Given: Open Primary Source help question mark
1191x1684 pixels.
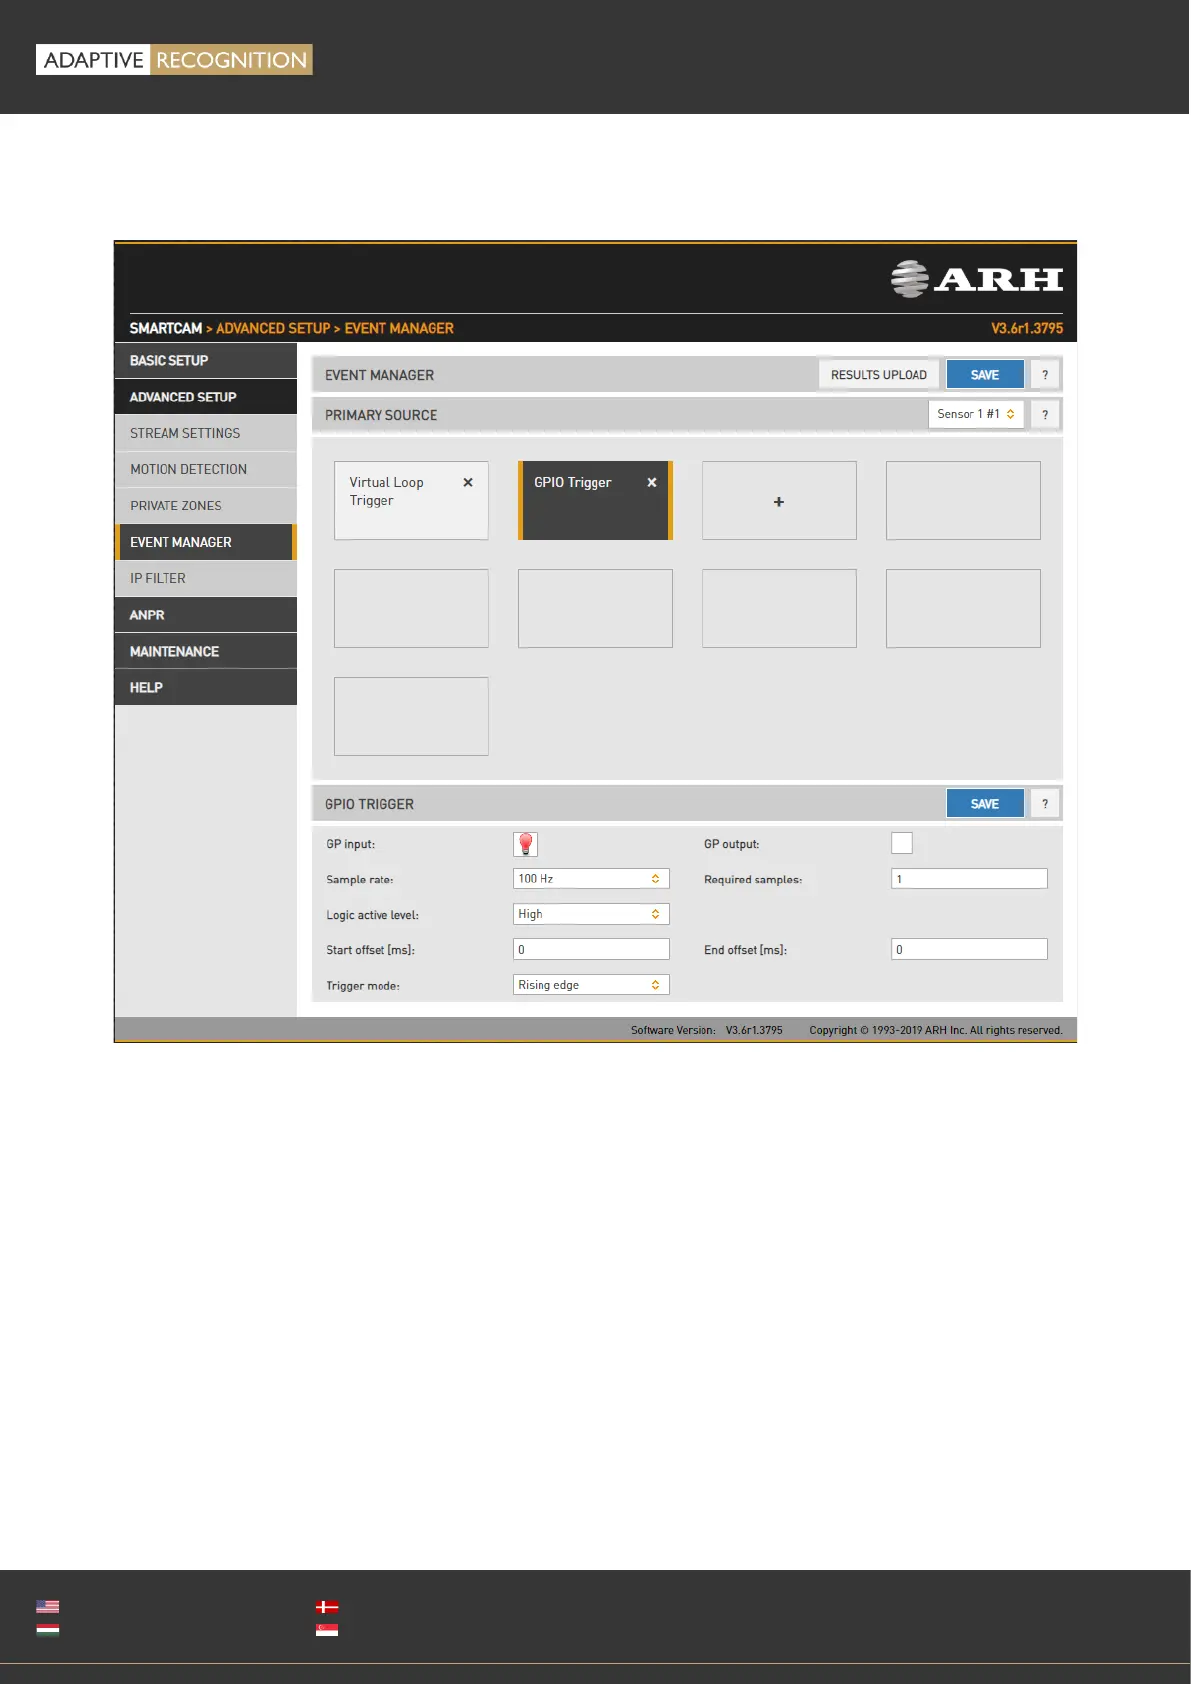Looking at the screenshot, I should tap(1045, 414).
